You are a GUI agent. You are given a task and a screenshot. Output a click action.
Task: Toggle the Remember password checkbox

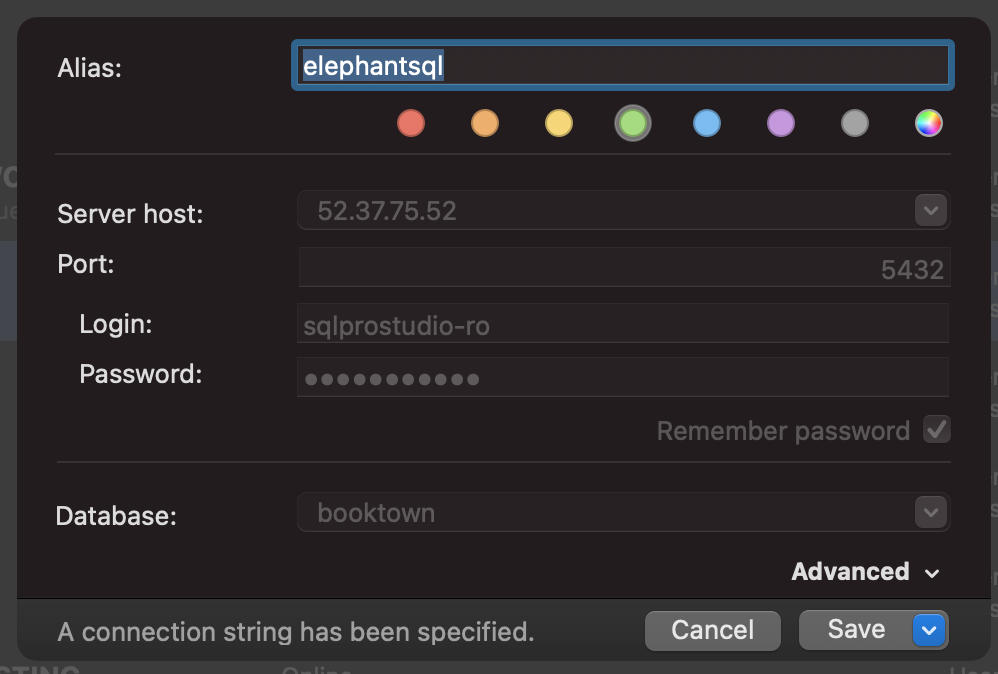(936, 430)
